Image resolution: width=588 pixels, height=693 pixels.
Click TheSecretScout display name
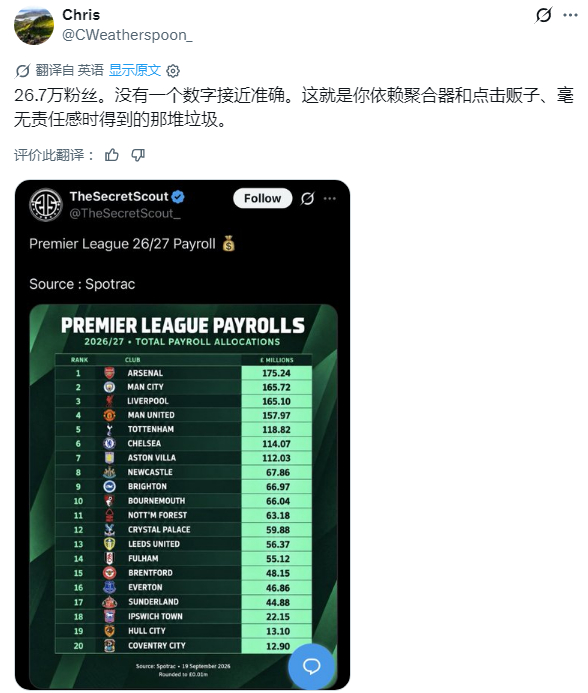(x=119, y=197)
